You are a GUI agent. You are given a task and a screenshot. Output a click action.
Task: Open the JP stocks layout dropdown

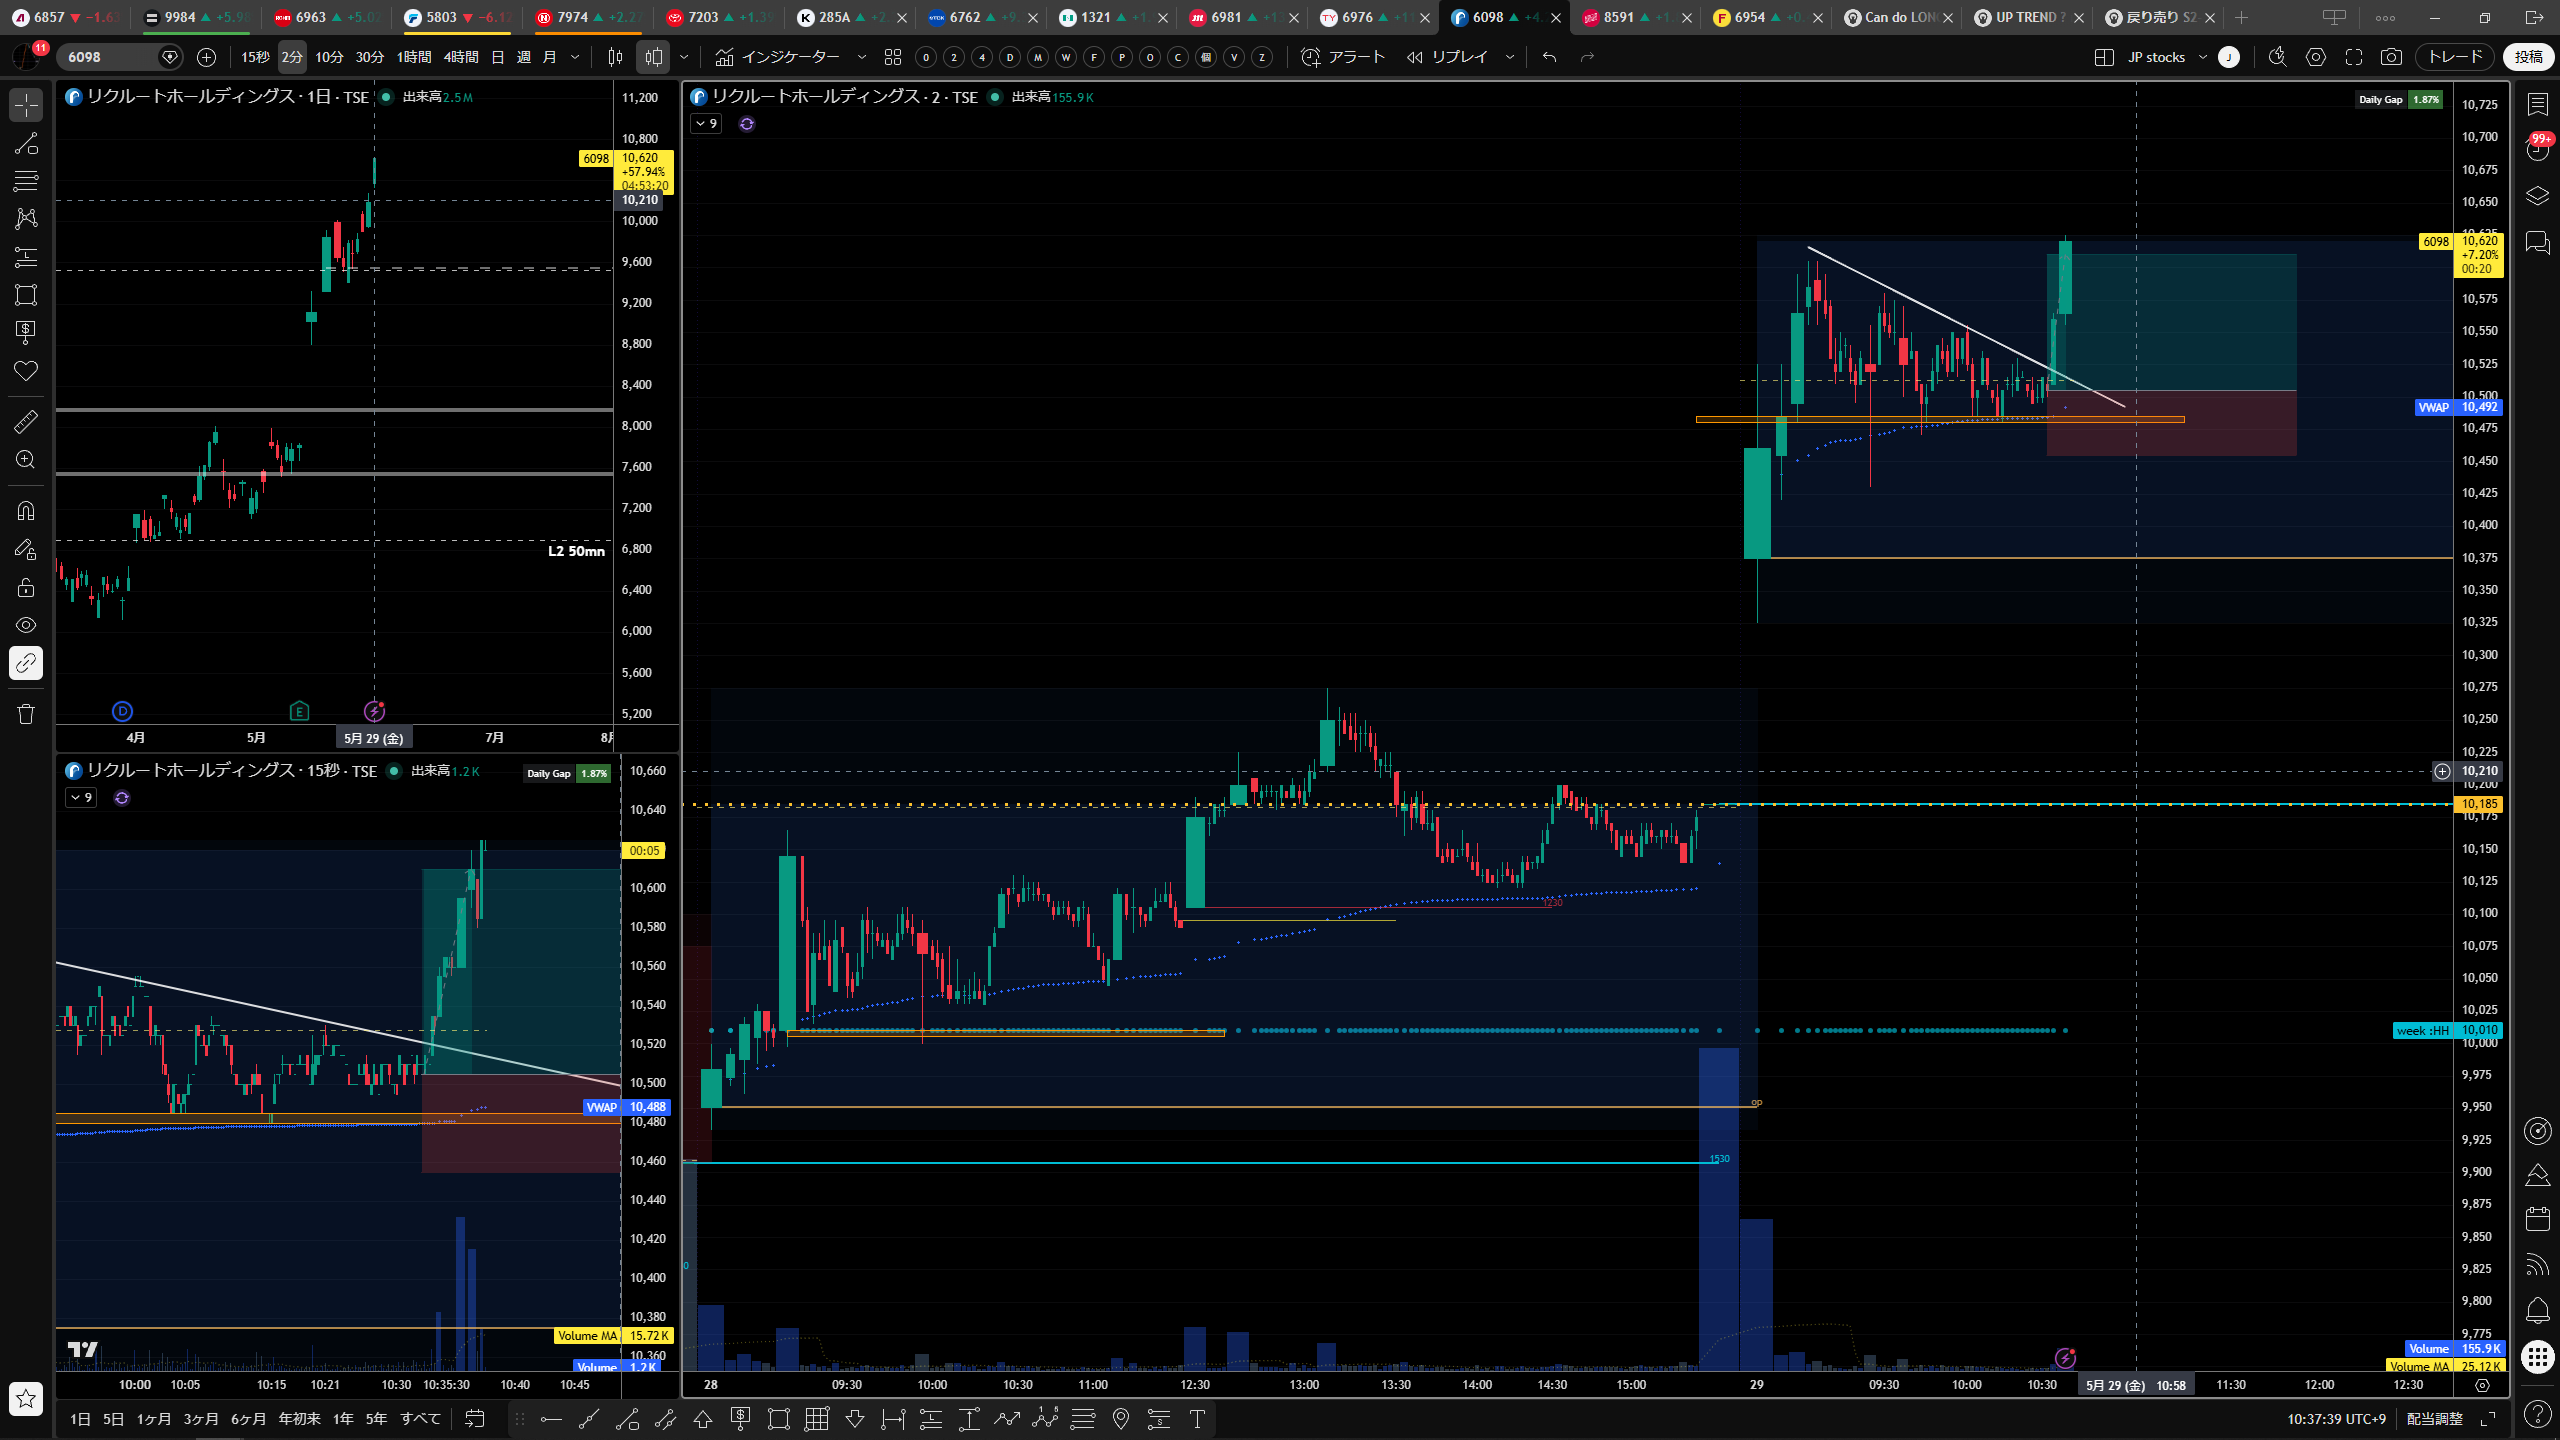[x=2167, y=57]
